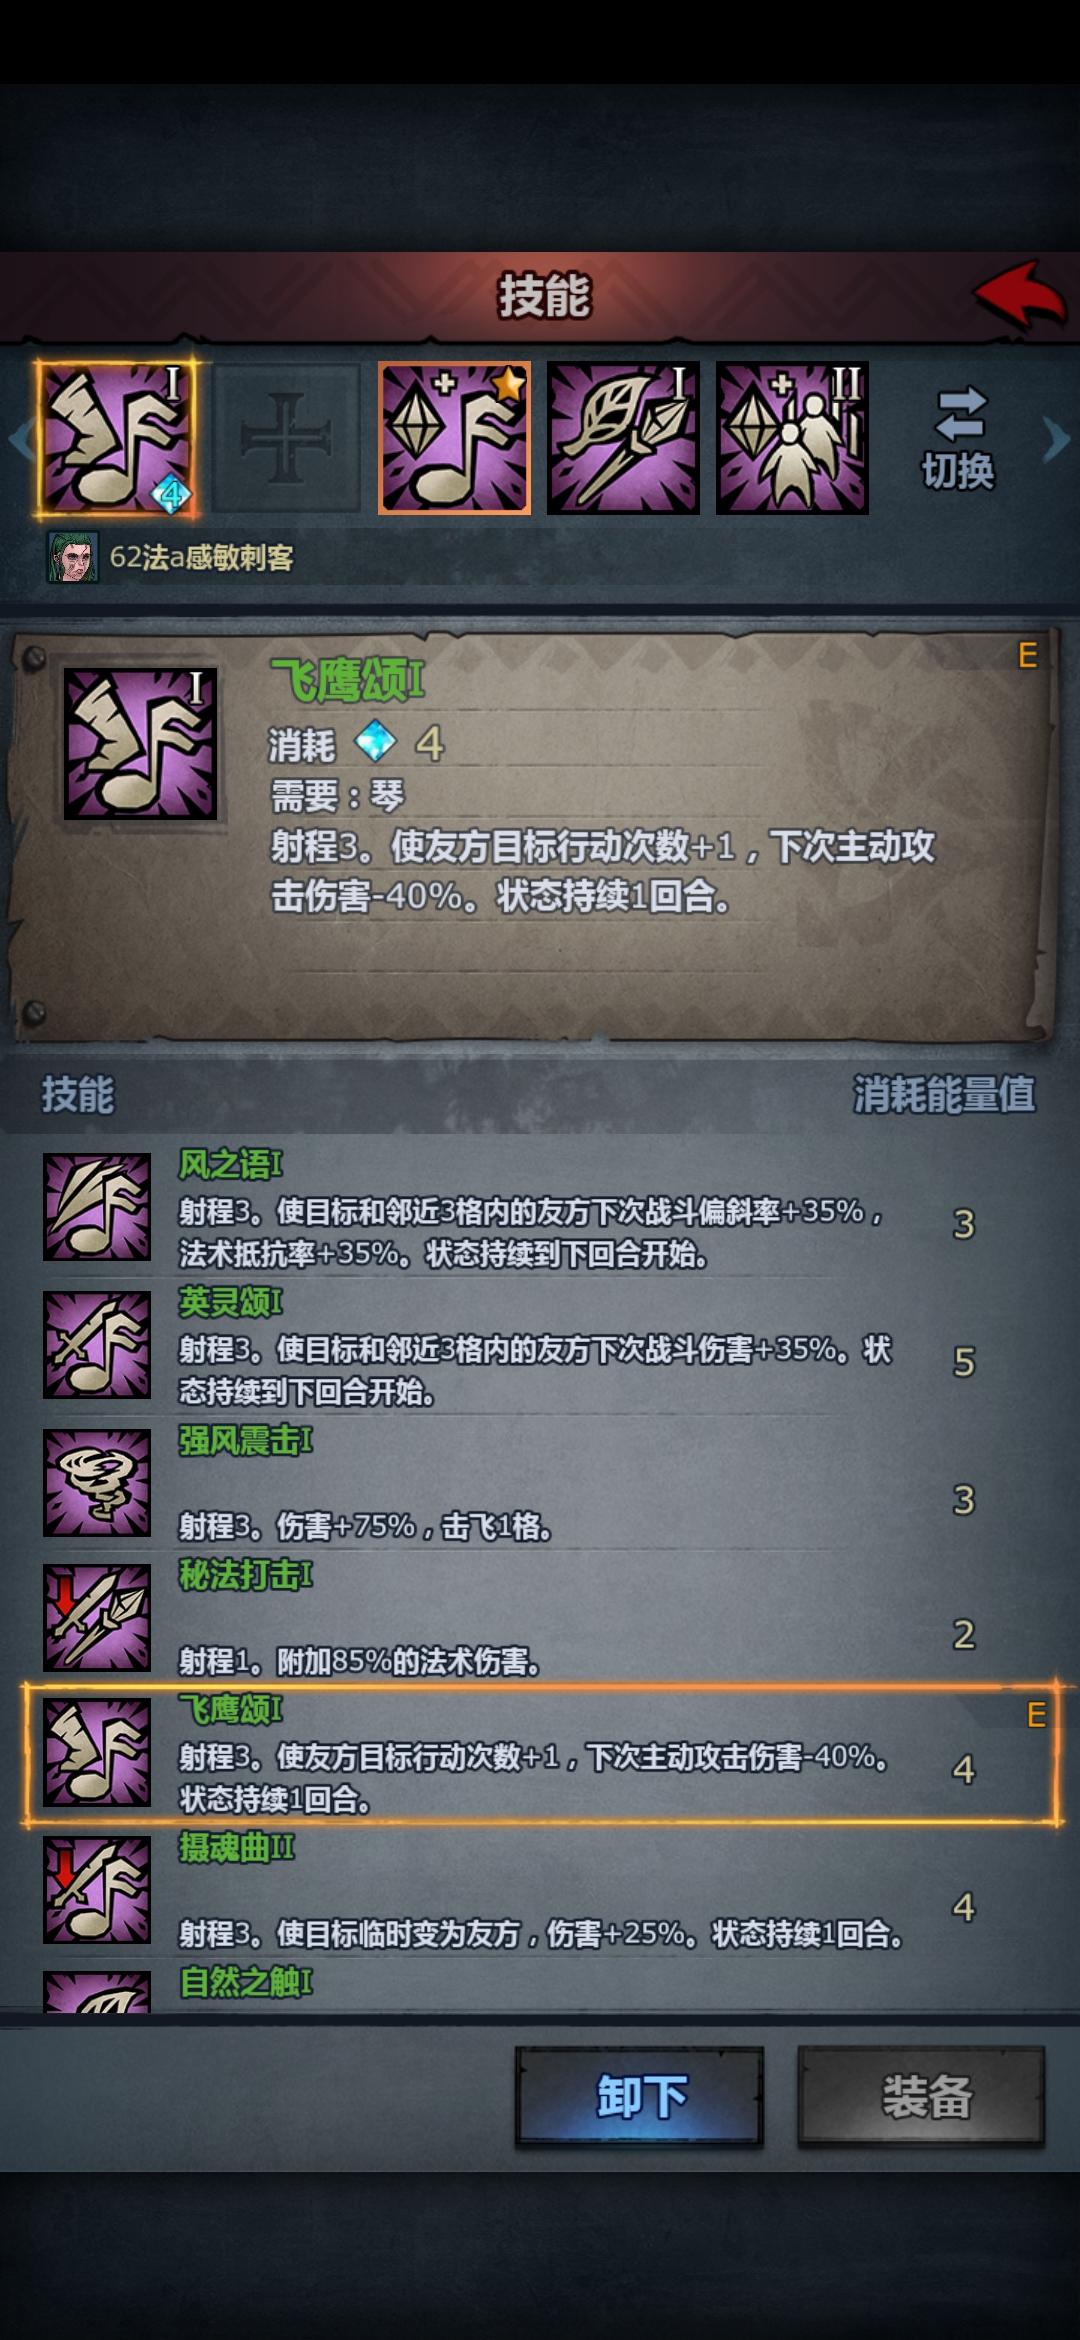Go to previous skills with left chevron
Screen dimensions: 1080x2340
(x=18, y=440)
